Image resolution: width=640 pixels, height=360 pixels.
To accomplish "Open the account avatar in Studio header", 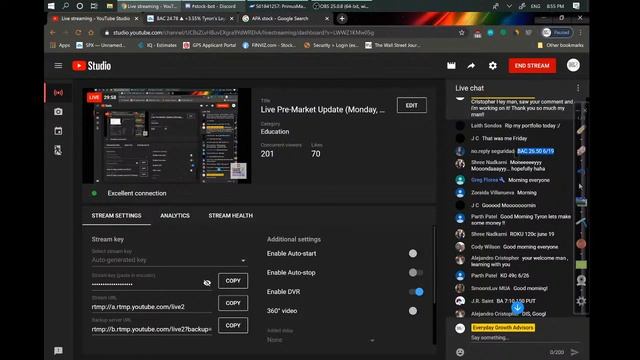I will pos(573,65).
